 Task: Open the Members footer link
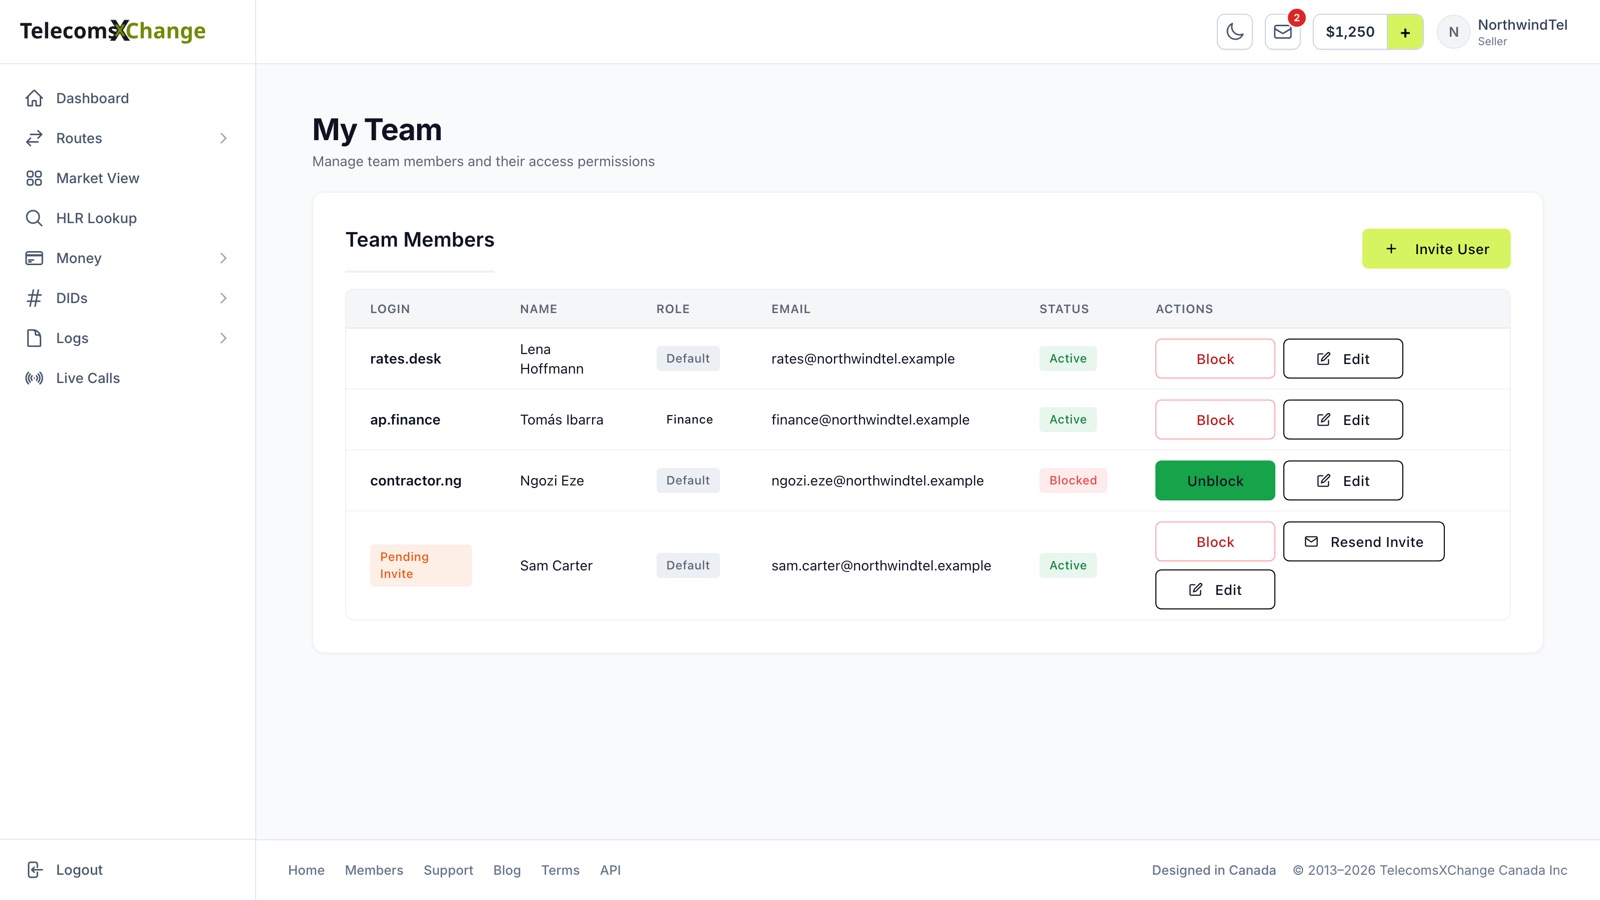pyautogui.click(x=374, y=870)
